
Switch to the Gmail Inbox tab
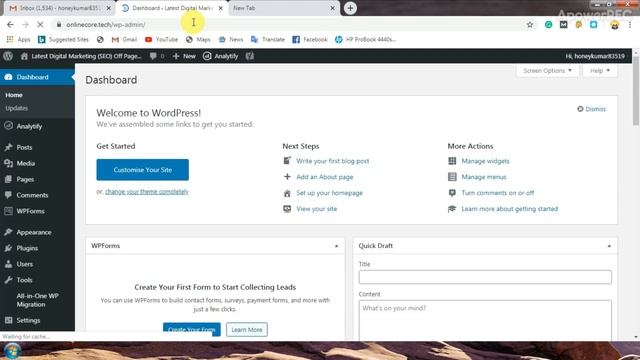[x=60, y=8]
